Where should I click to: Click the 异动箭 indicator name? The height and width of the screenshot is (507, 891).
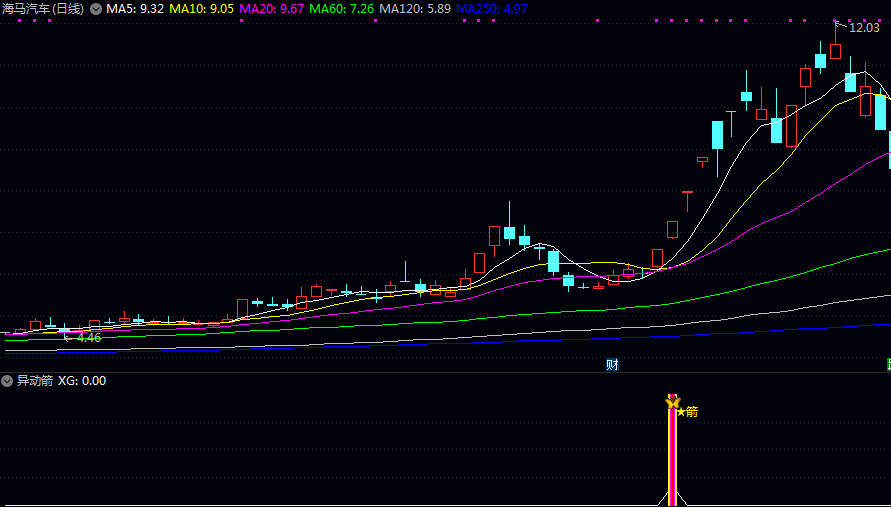[34, 381]
